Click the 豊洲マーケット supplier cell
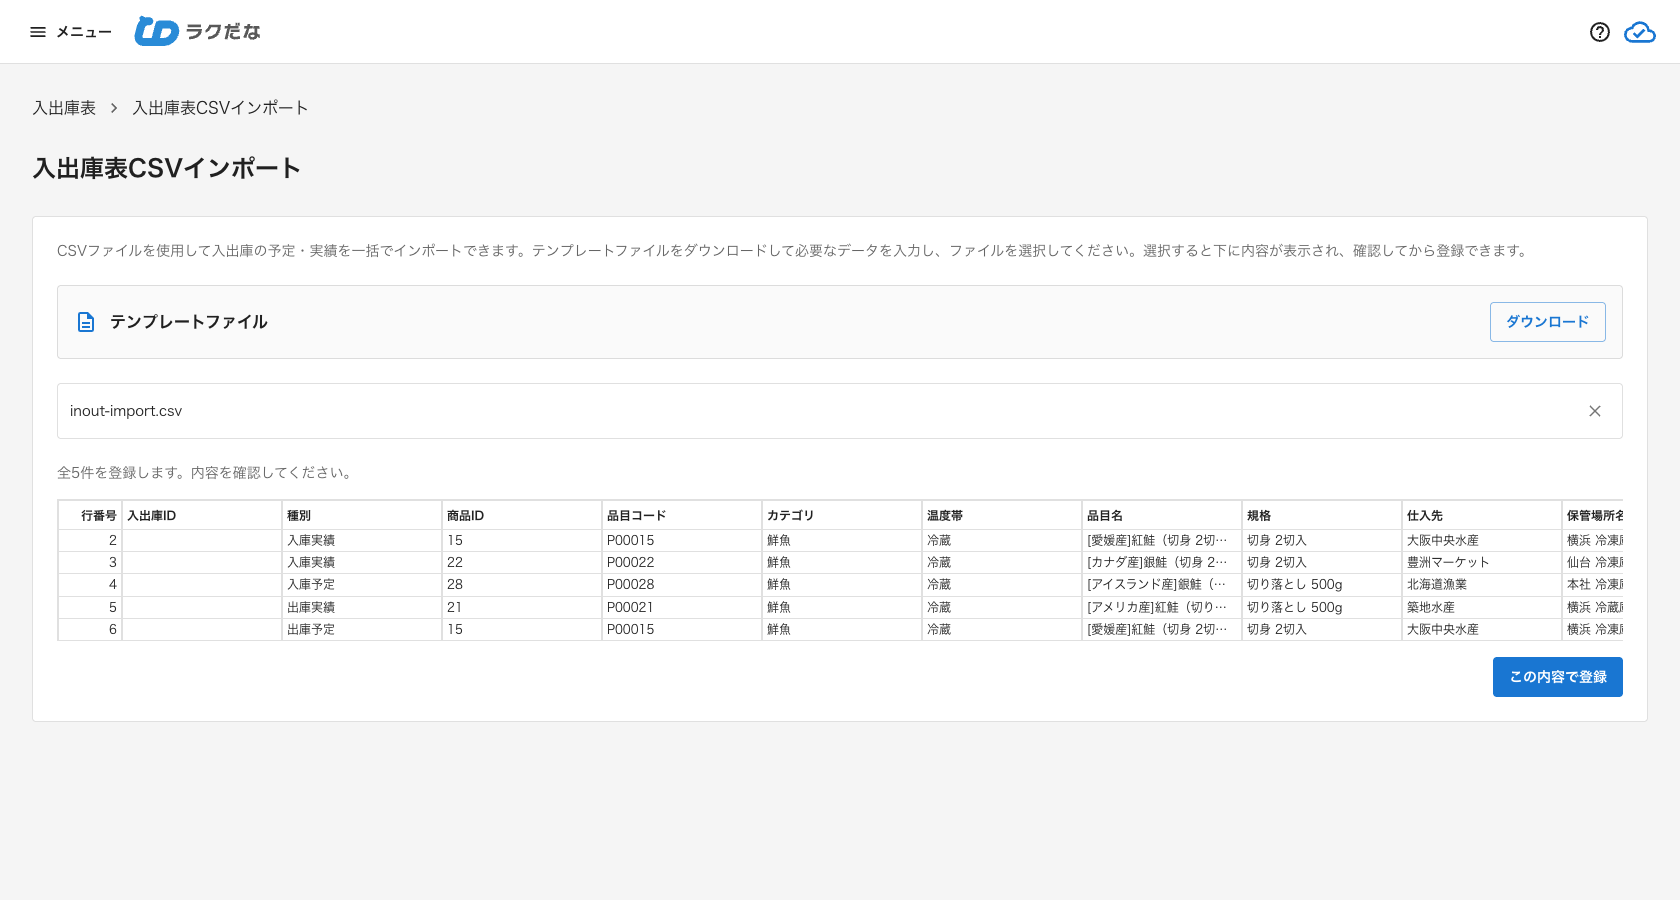The image size is (1680, 900). (x=1482, y=563)
